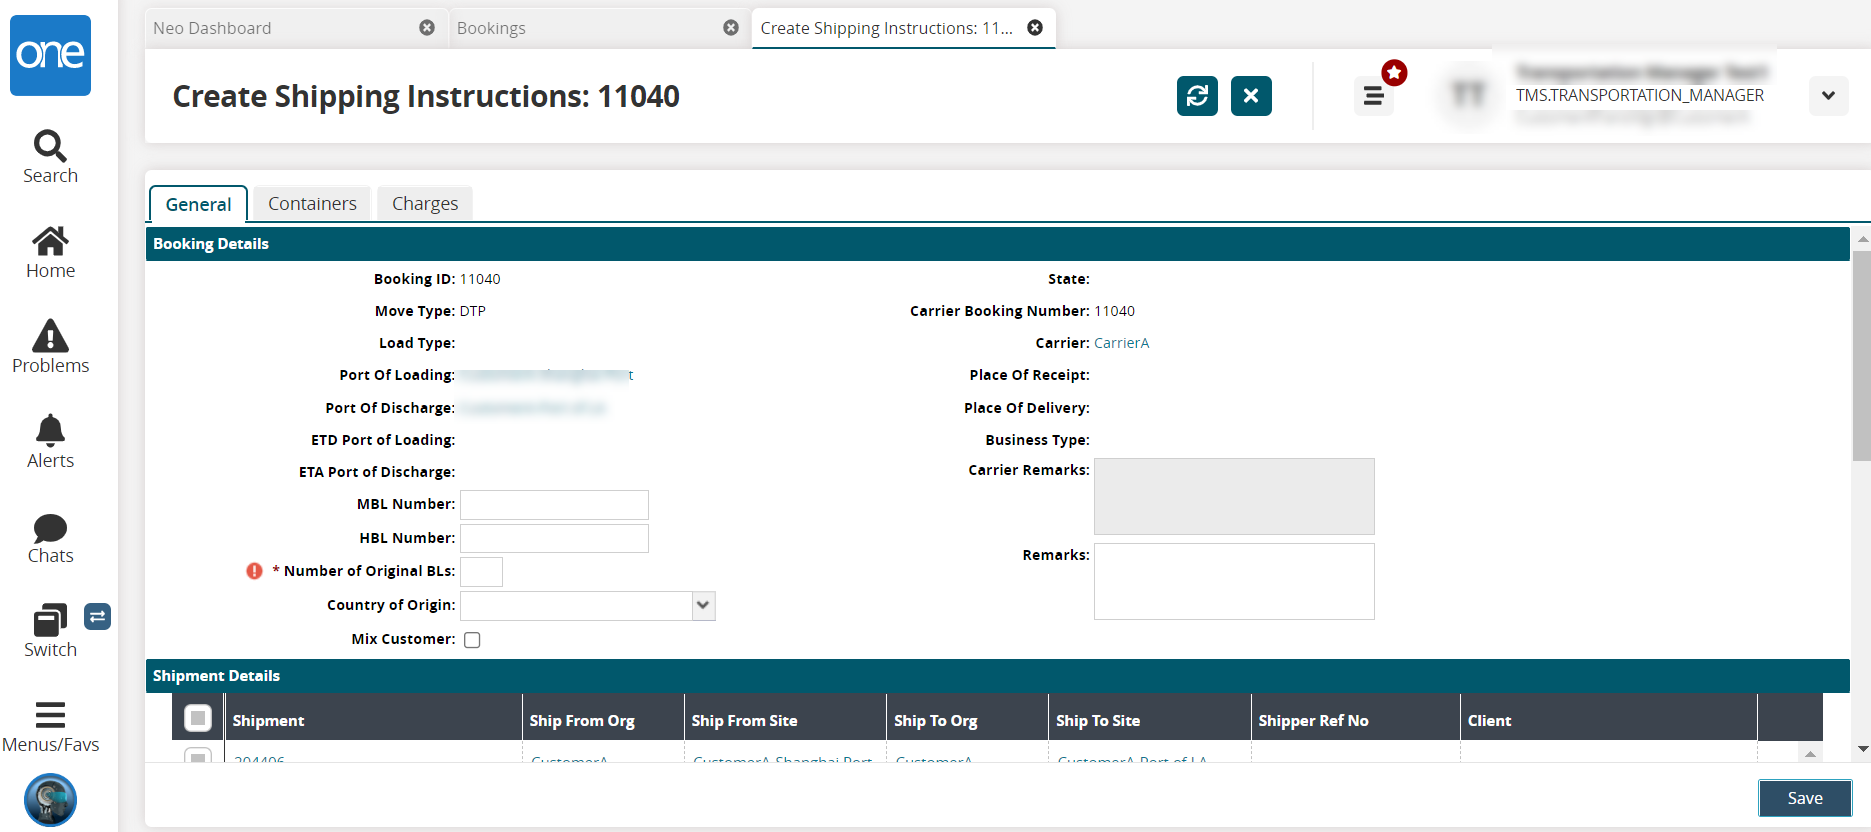Toggle the Mix Customer checkbox
Image resolution: width=1871 pixels, height=832 pixels.
[x=472, y=640]
